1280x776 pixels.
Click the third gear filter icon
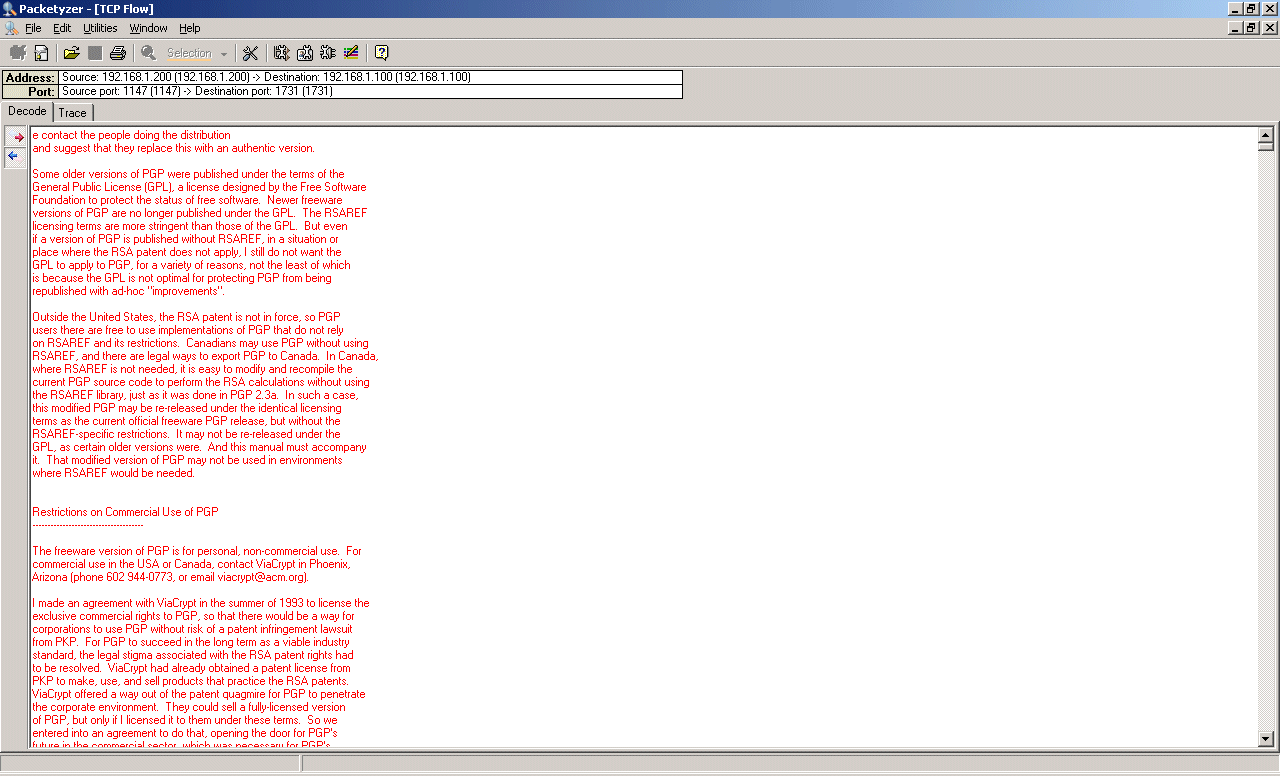pos(327,53)
